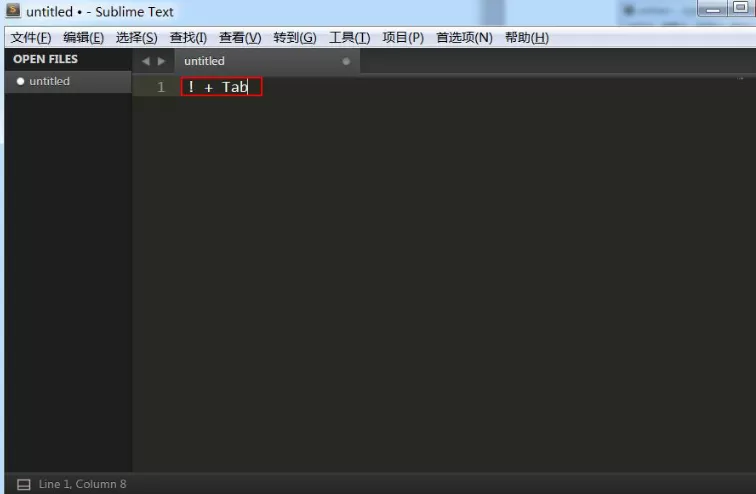Screen dimensions: 756x494
Task: Open the 首选项(N) menu
Action: click(464, 38)
